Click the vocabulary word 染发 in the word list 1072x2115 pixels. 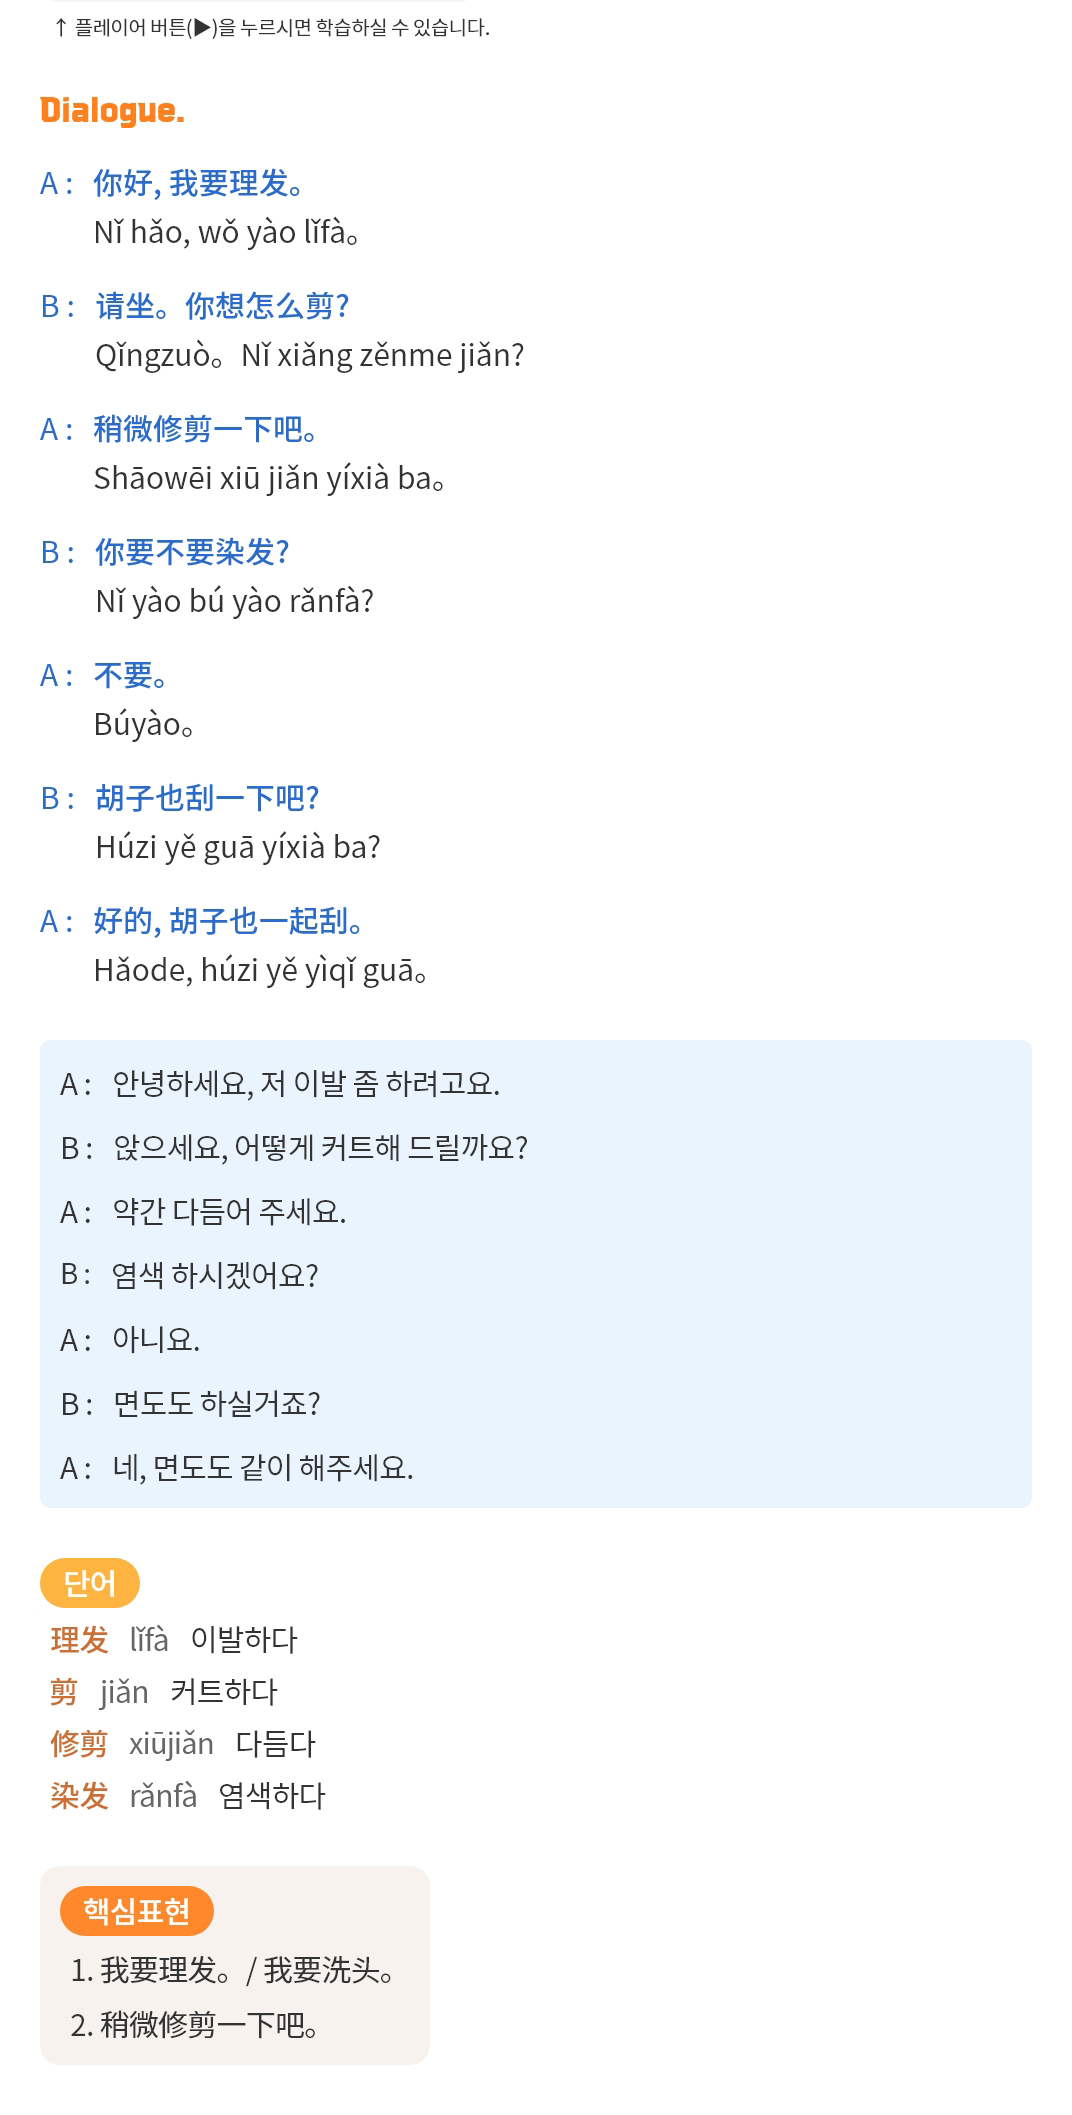79,1796
